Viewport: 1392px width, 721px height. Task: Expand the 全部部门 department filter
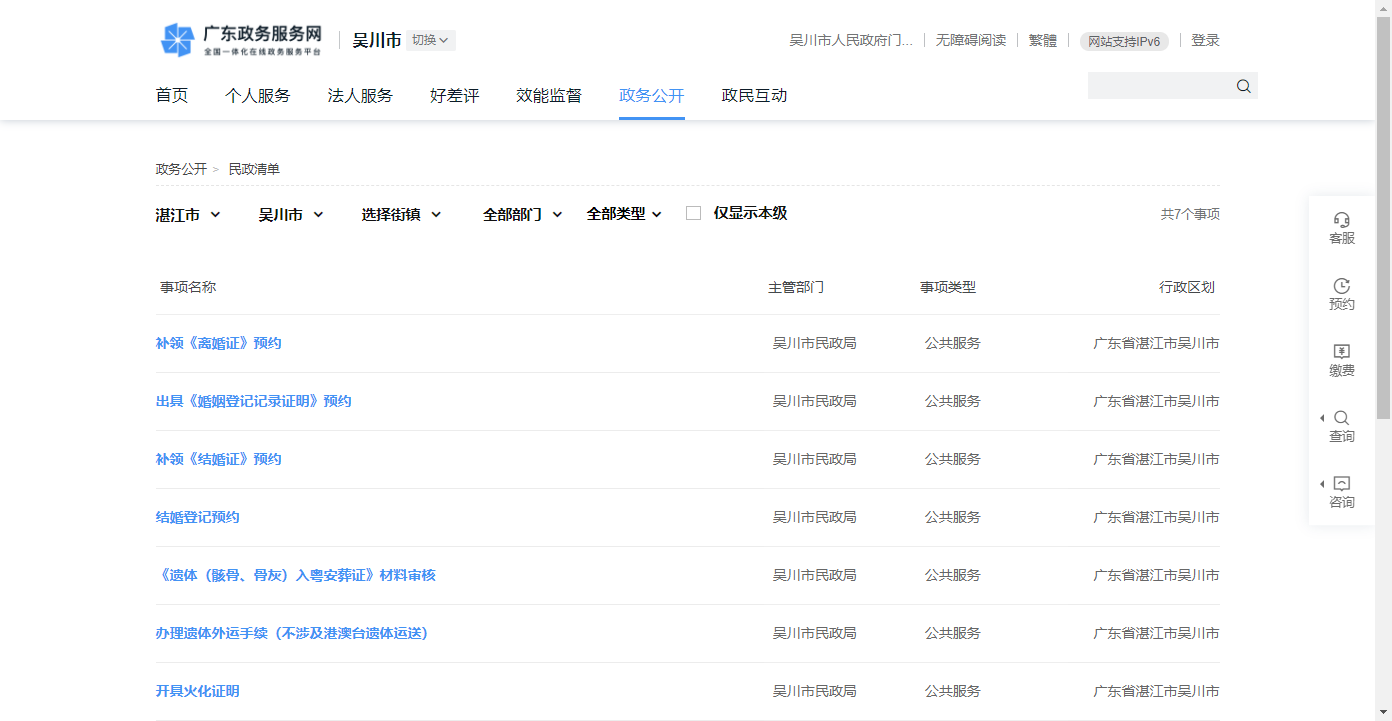(522, 215)
